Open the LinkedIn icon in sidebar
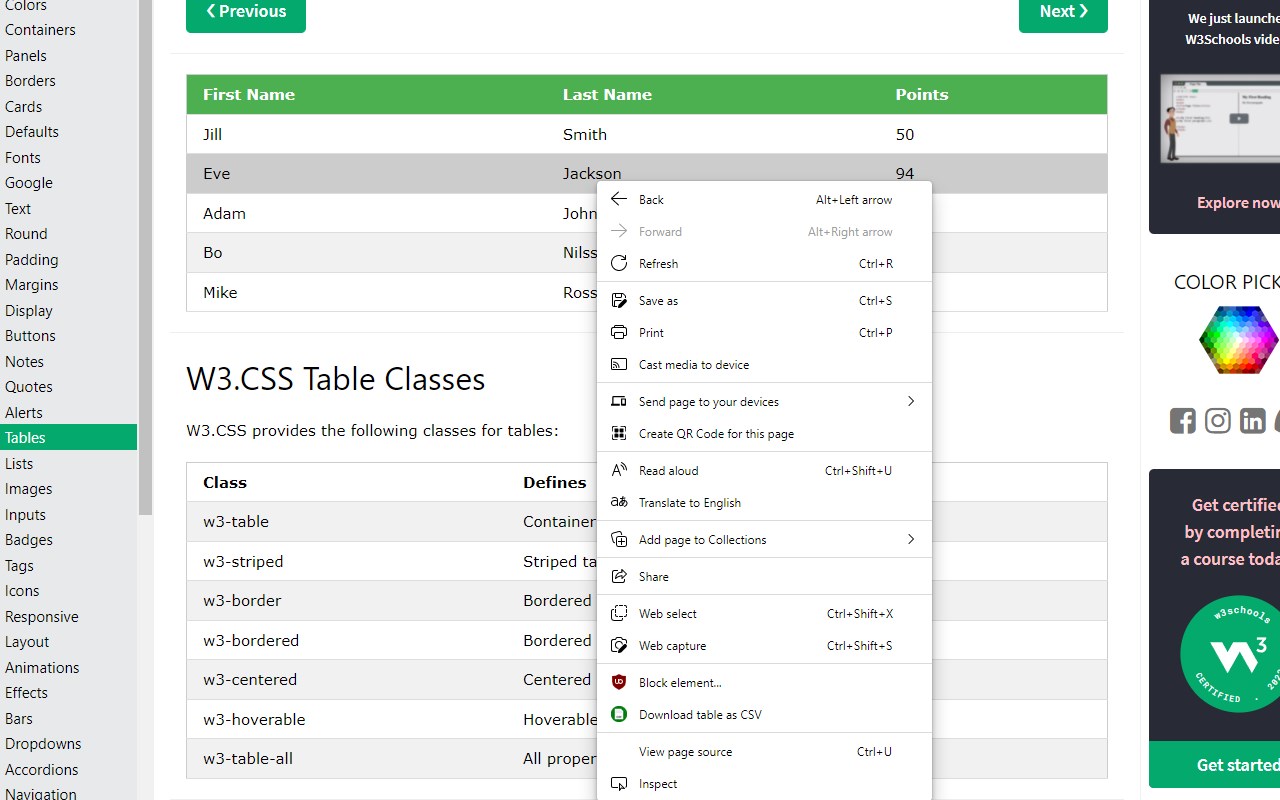1280x800 pixels. point(1253,420)
